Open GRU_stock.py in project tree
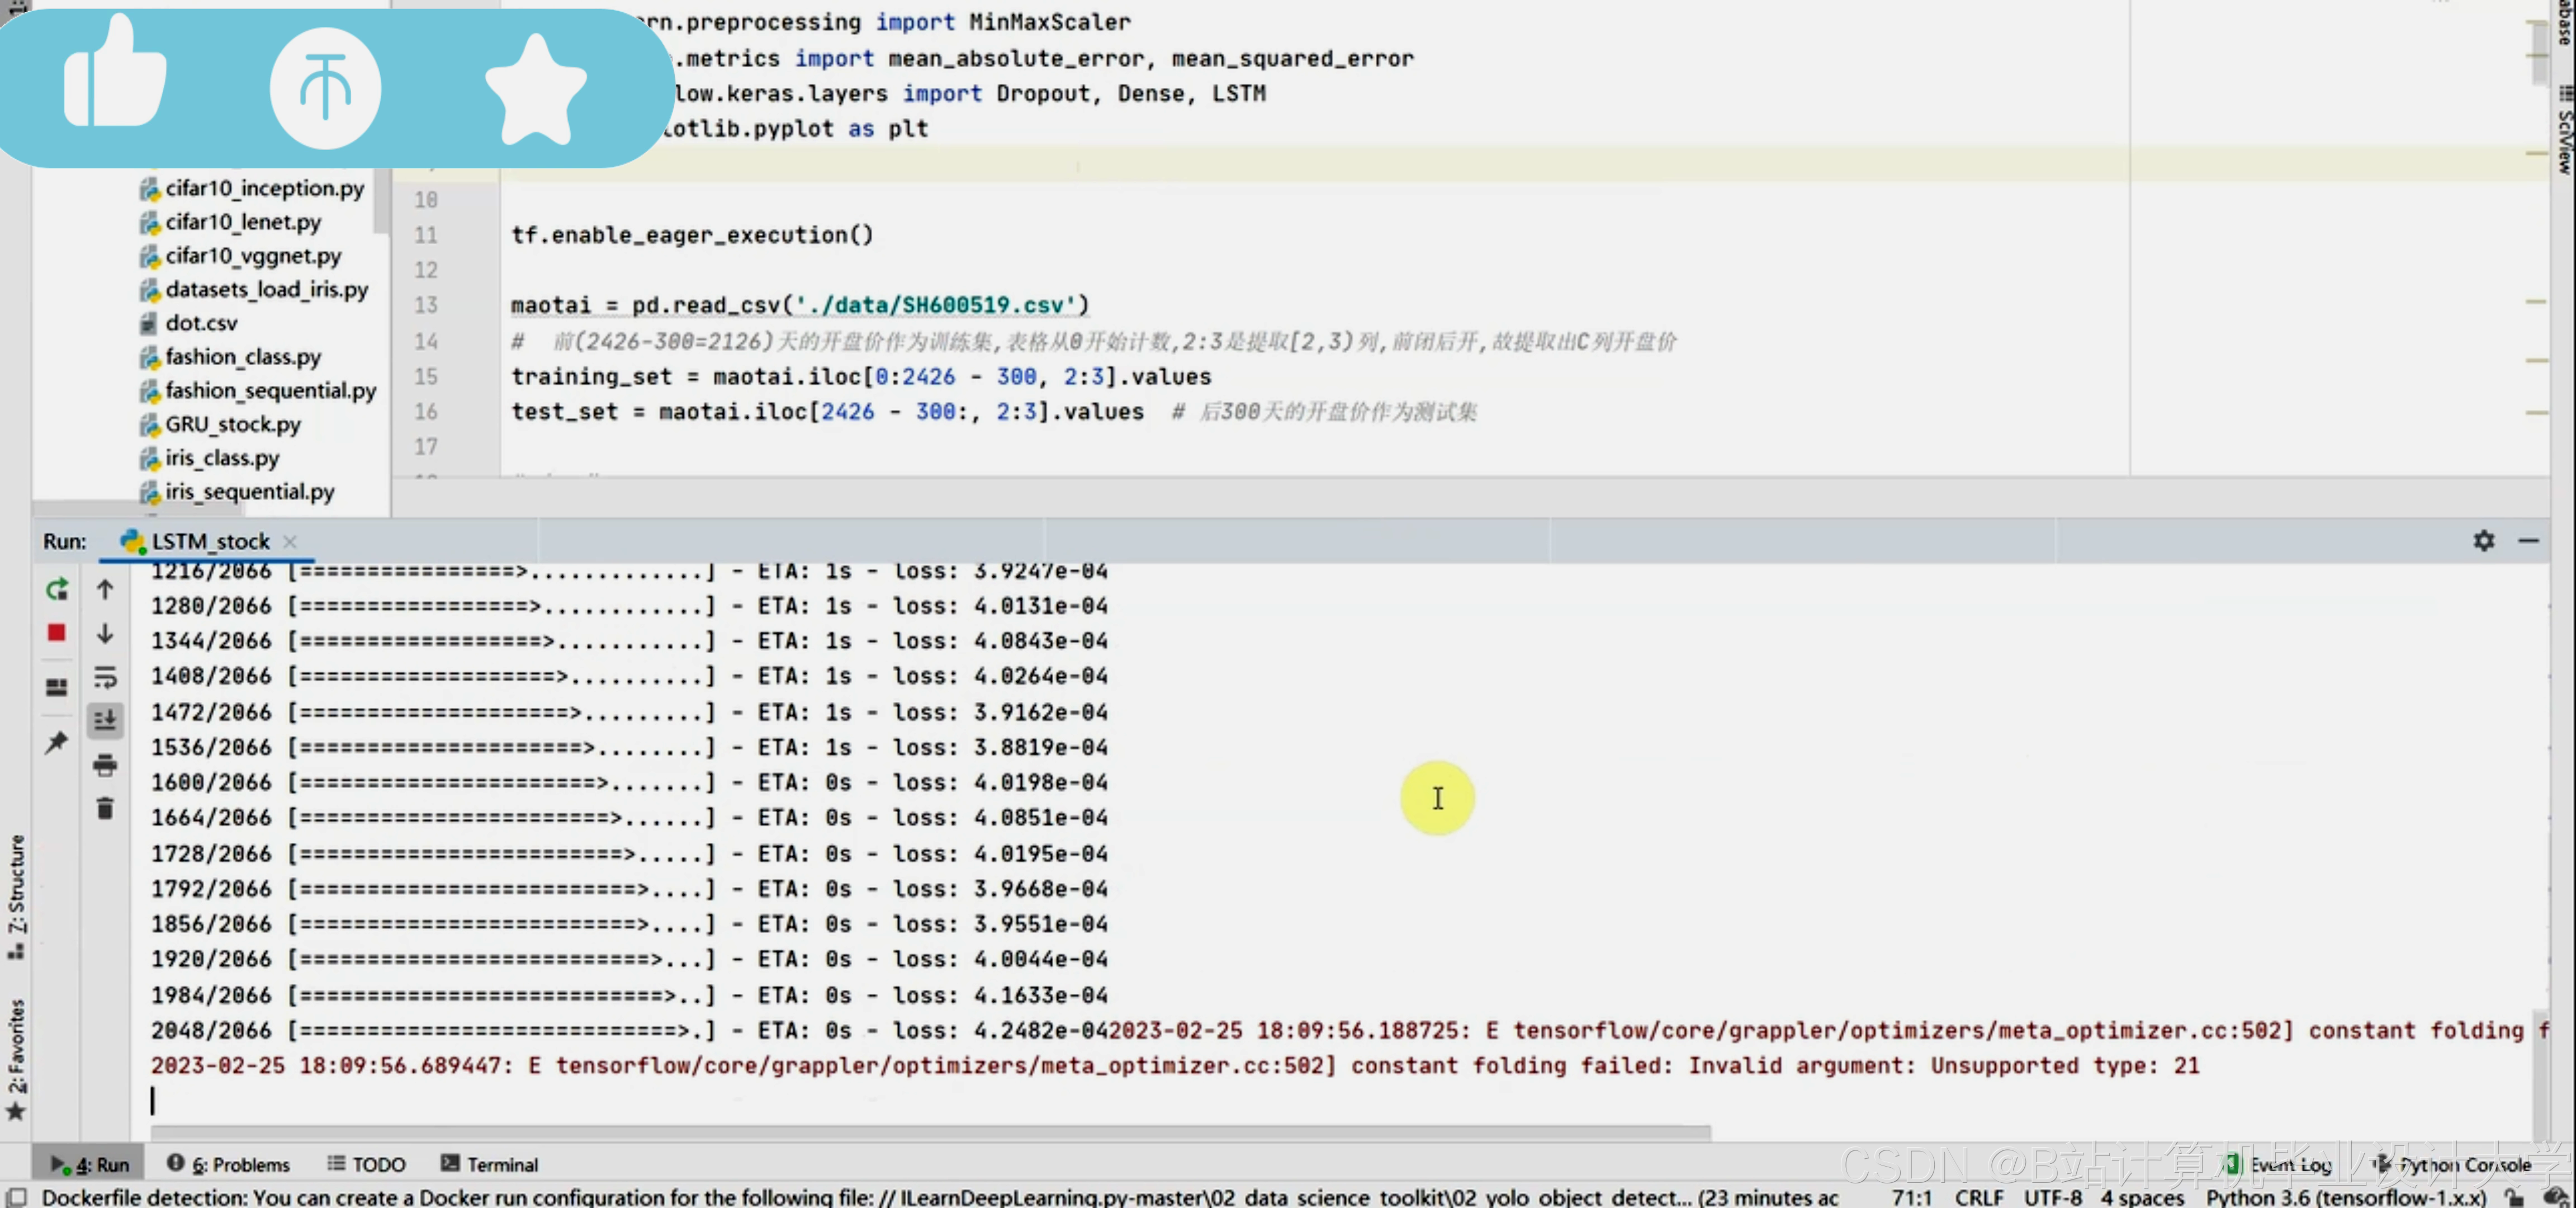This screenshot has width=2576, height=1208. 232,424
